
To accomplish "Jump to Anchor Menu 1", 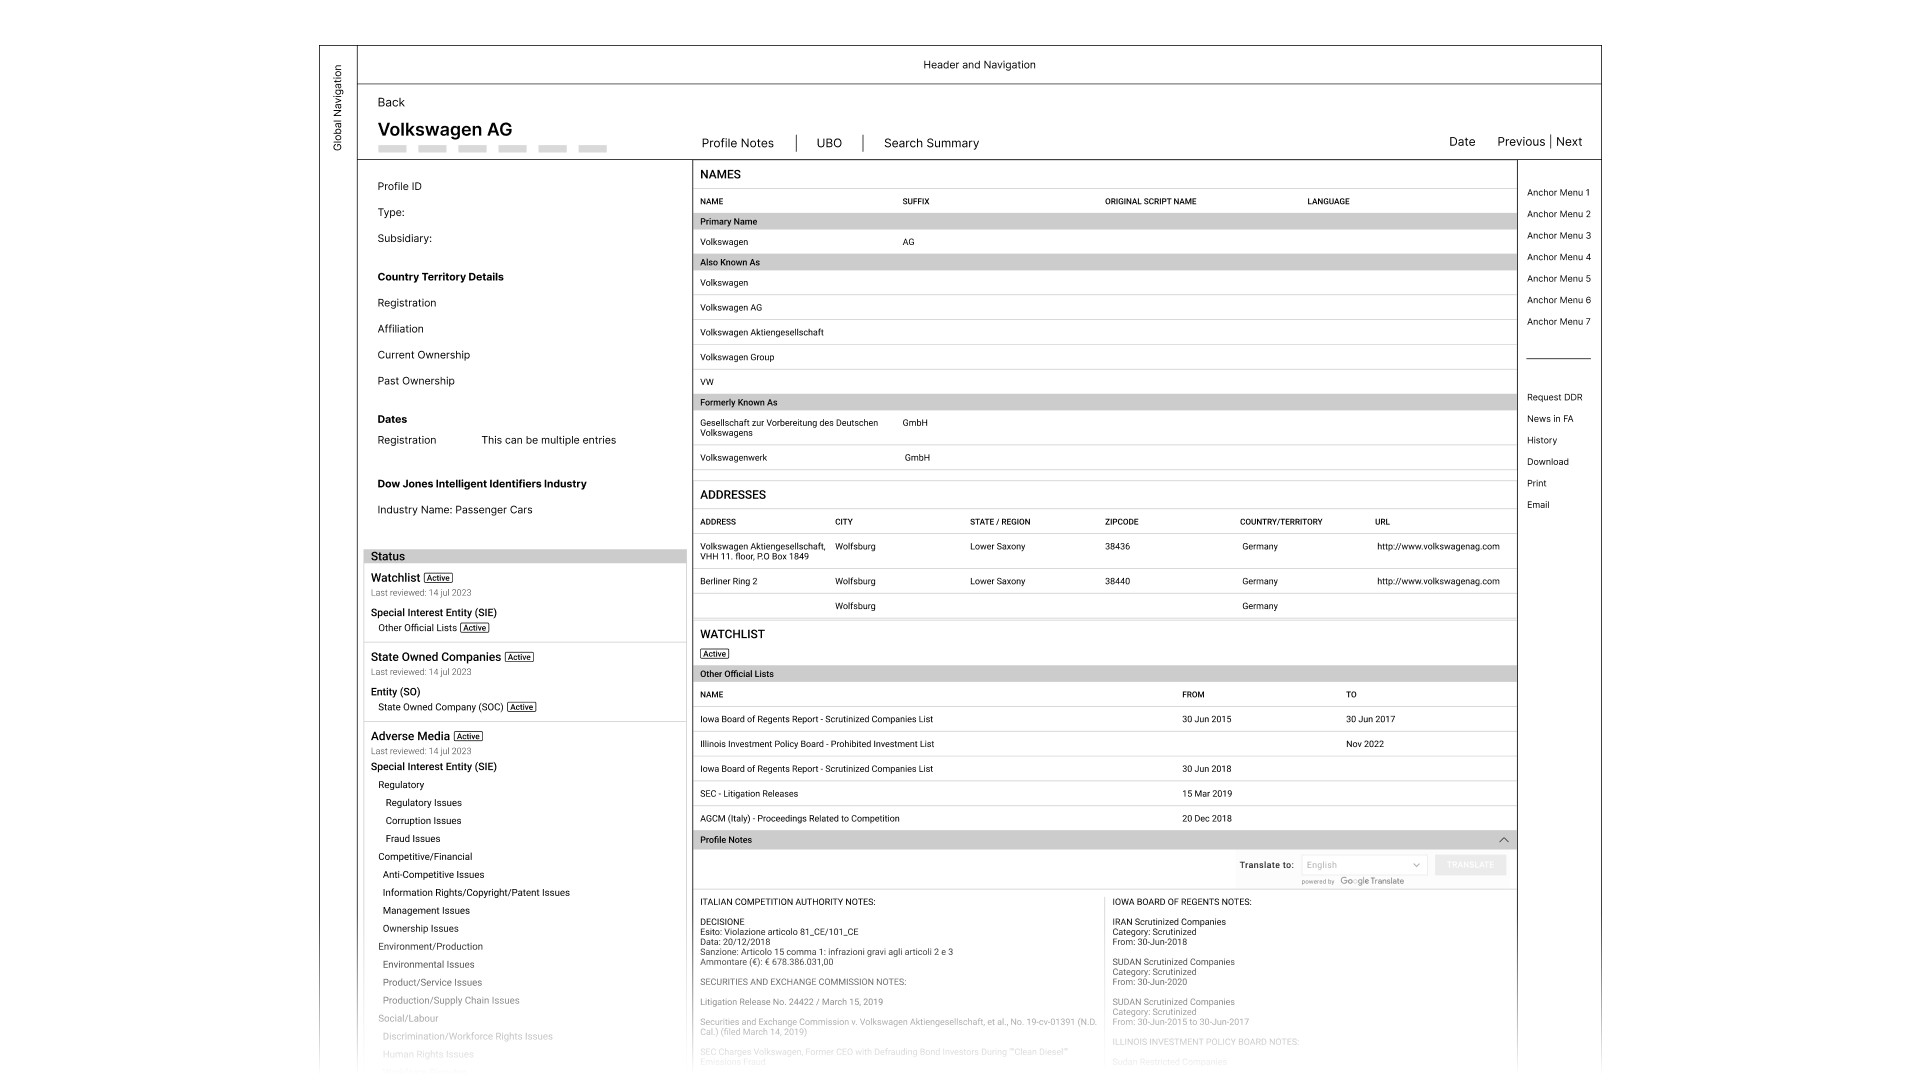I will point(1558,193).
